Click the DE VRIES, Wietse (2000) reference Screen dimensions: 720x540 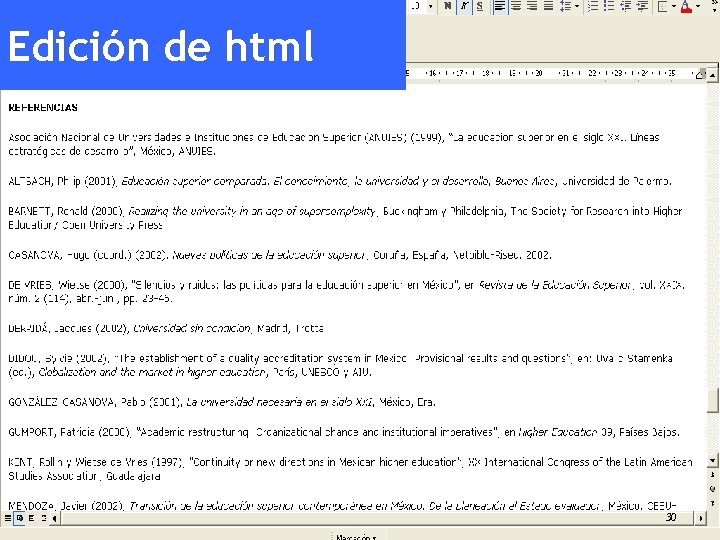[347, 292]
